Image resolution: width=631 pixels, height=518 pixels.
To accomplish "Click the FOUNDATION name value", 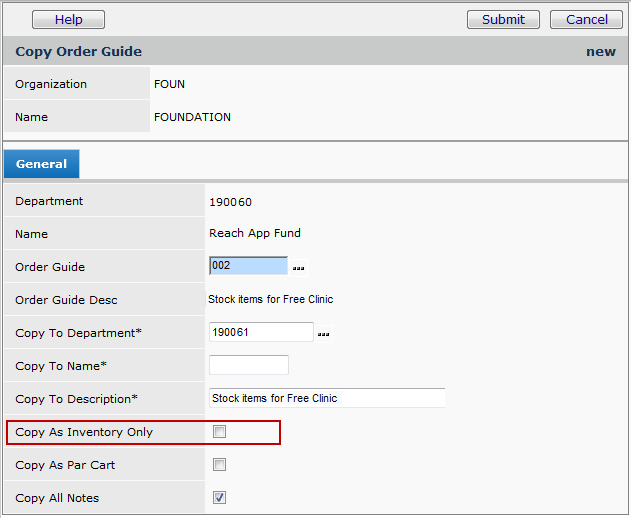I will coord(192,117).
